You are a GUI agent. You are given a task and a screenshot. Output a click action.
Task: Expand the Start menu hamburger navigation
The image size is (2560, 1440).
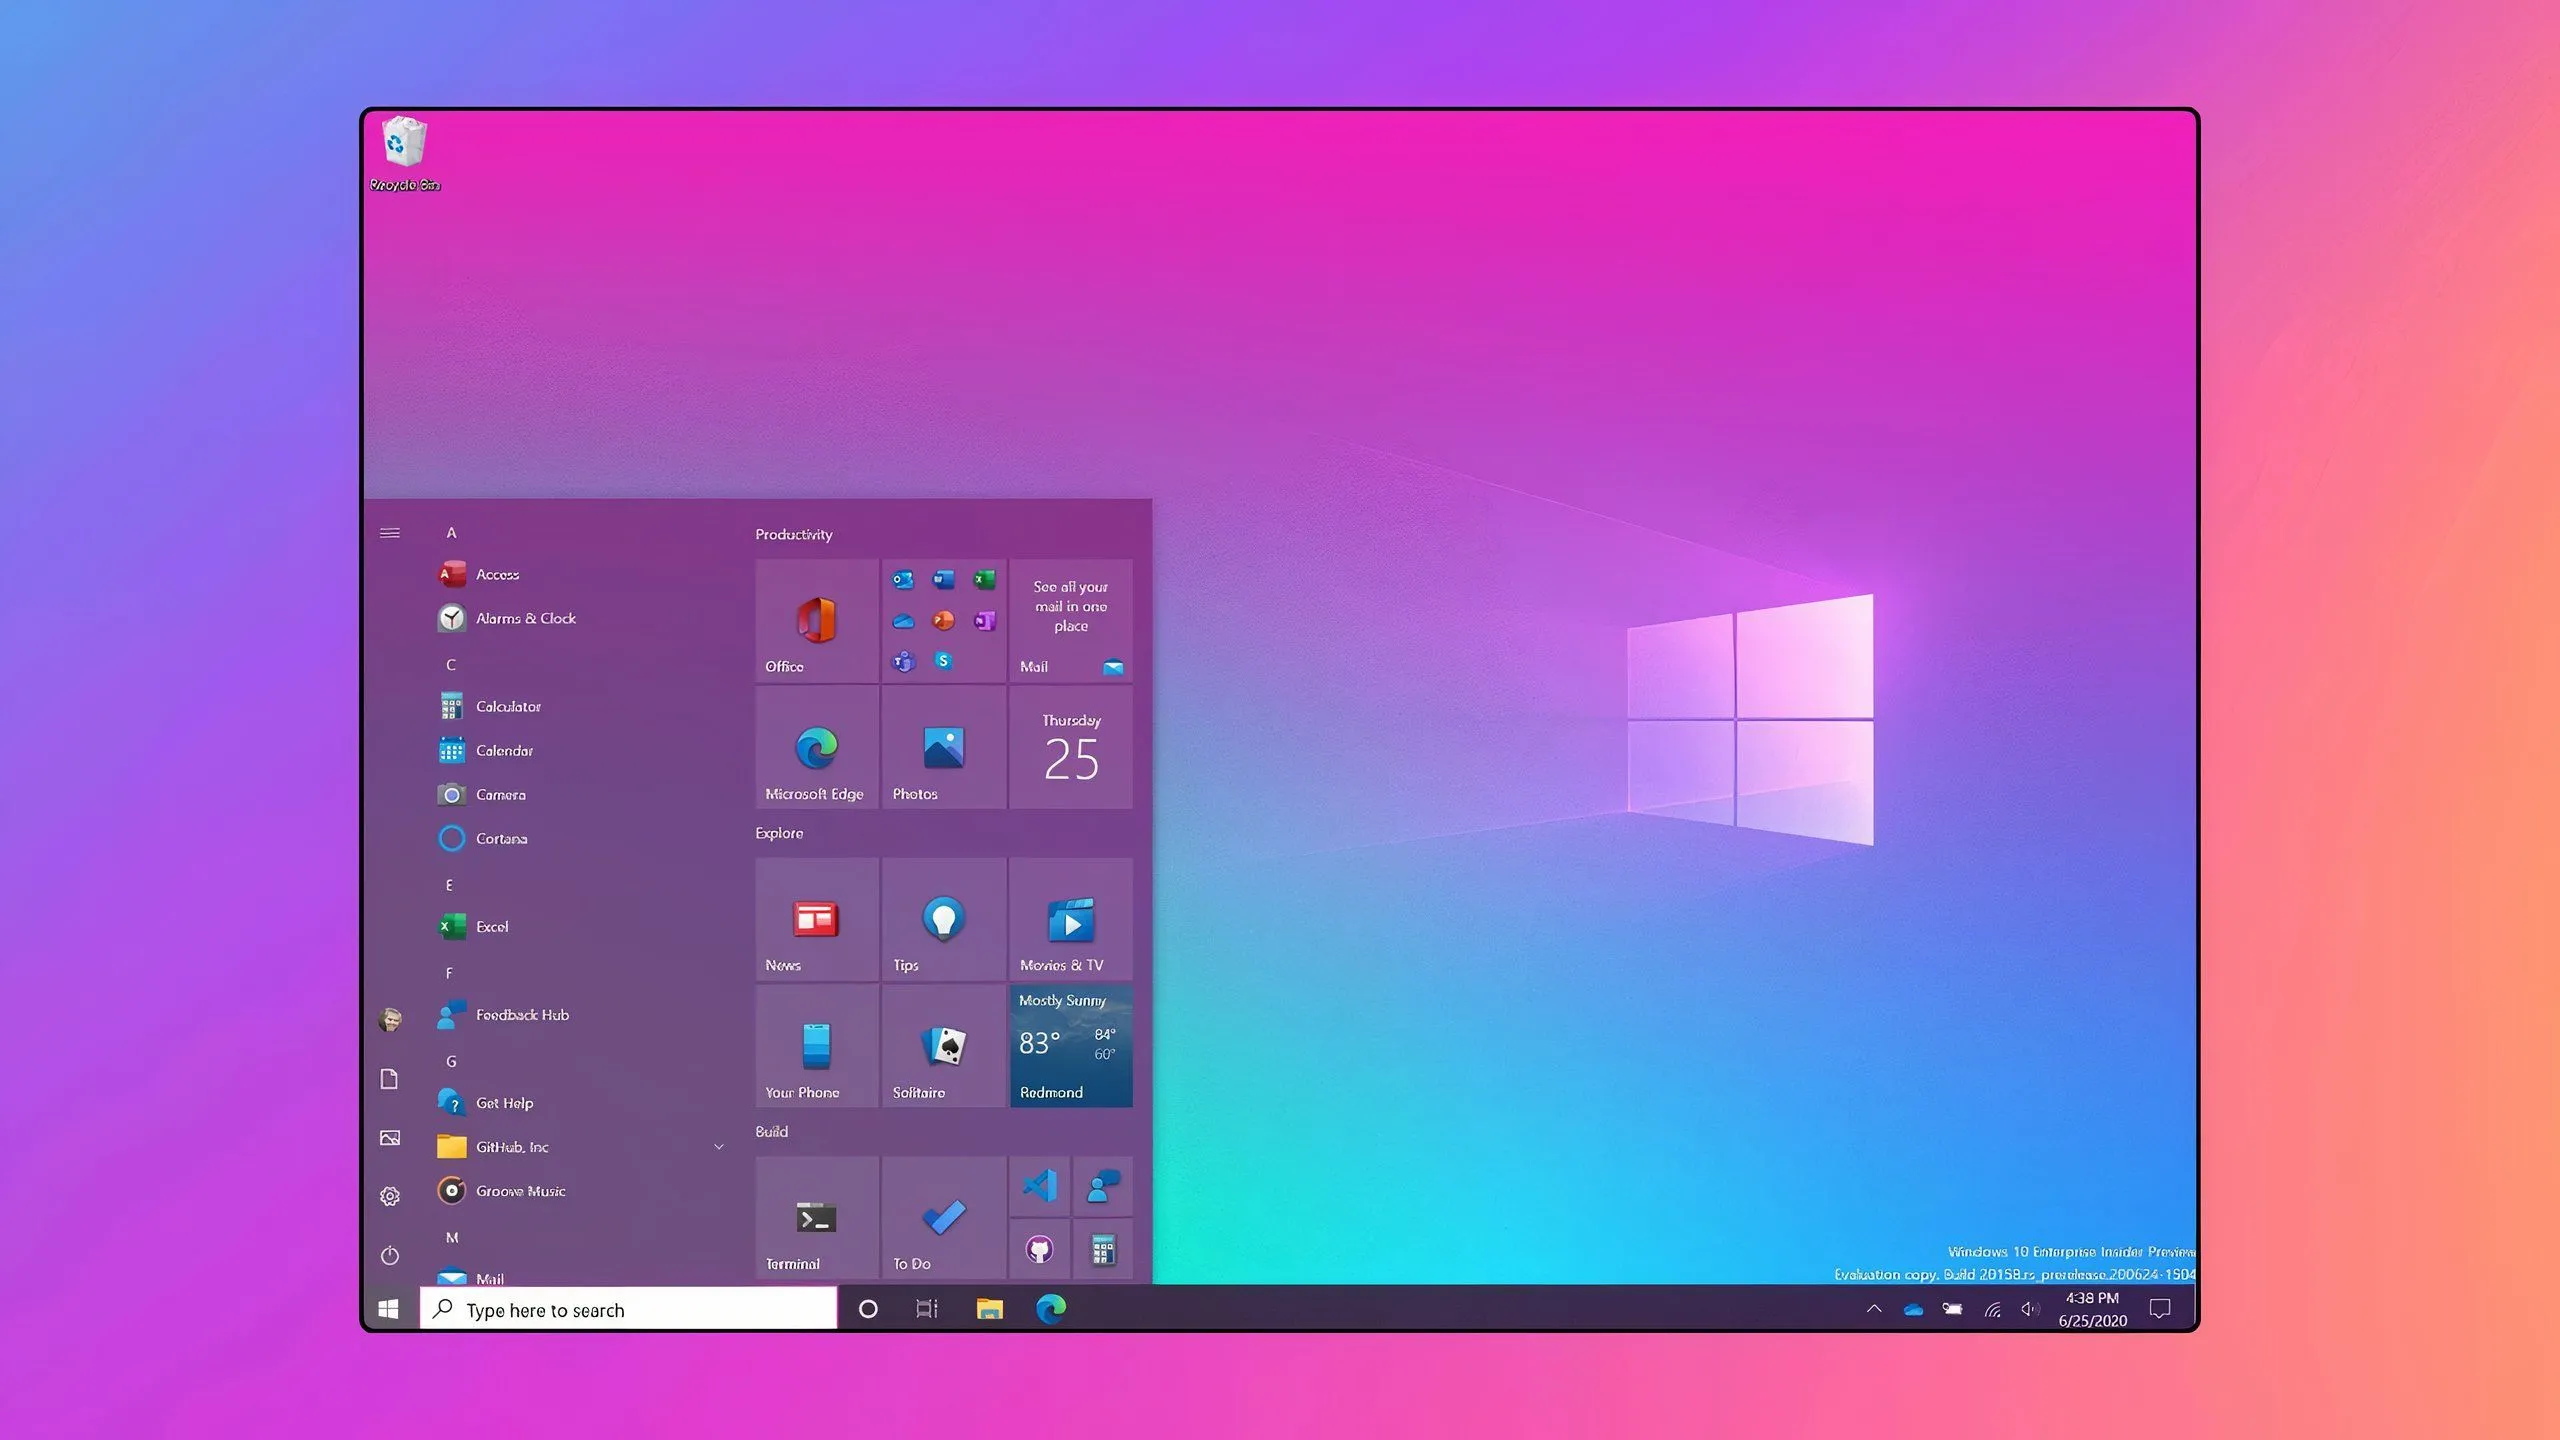[390, 533]
